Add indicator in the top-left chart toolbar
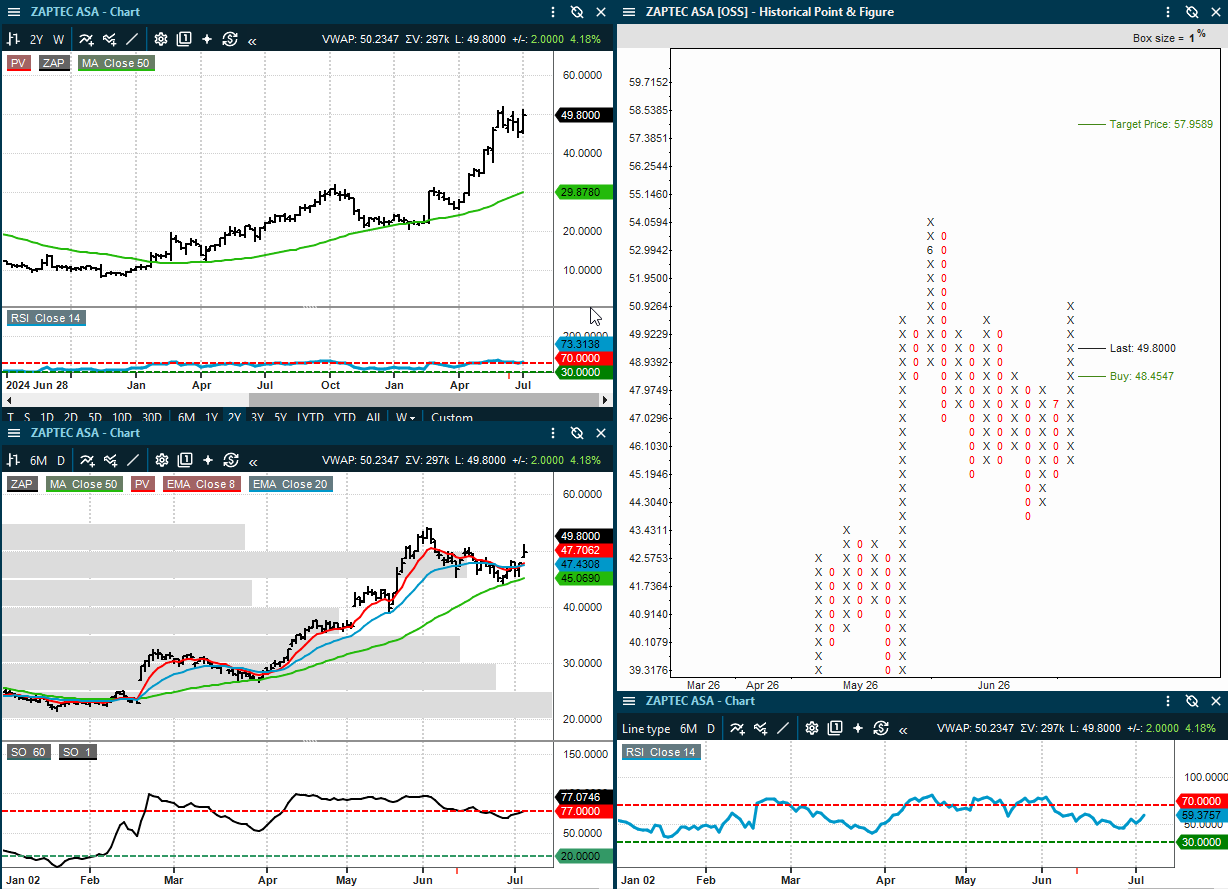This screenshot has height=889, width=1228. click(86, 40)
